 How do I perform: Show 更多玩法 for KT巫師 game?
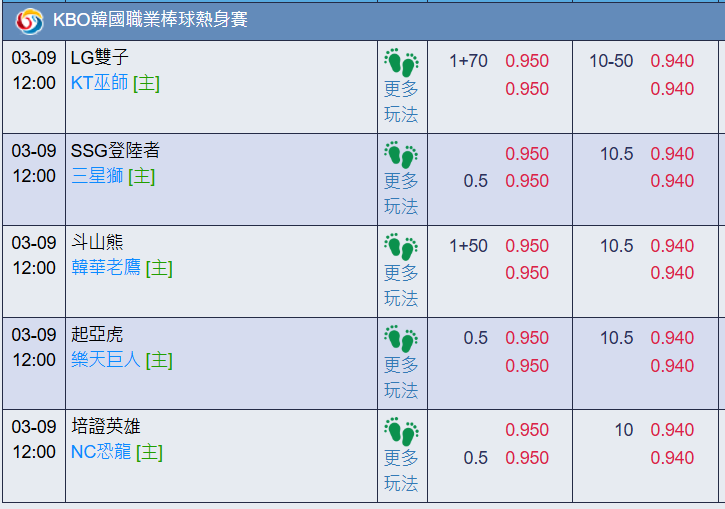click(x=401, y=101)
